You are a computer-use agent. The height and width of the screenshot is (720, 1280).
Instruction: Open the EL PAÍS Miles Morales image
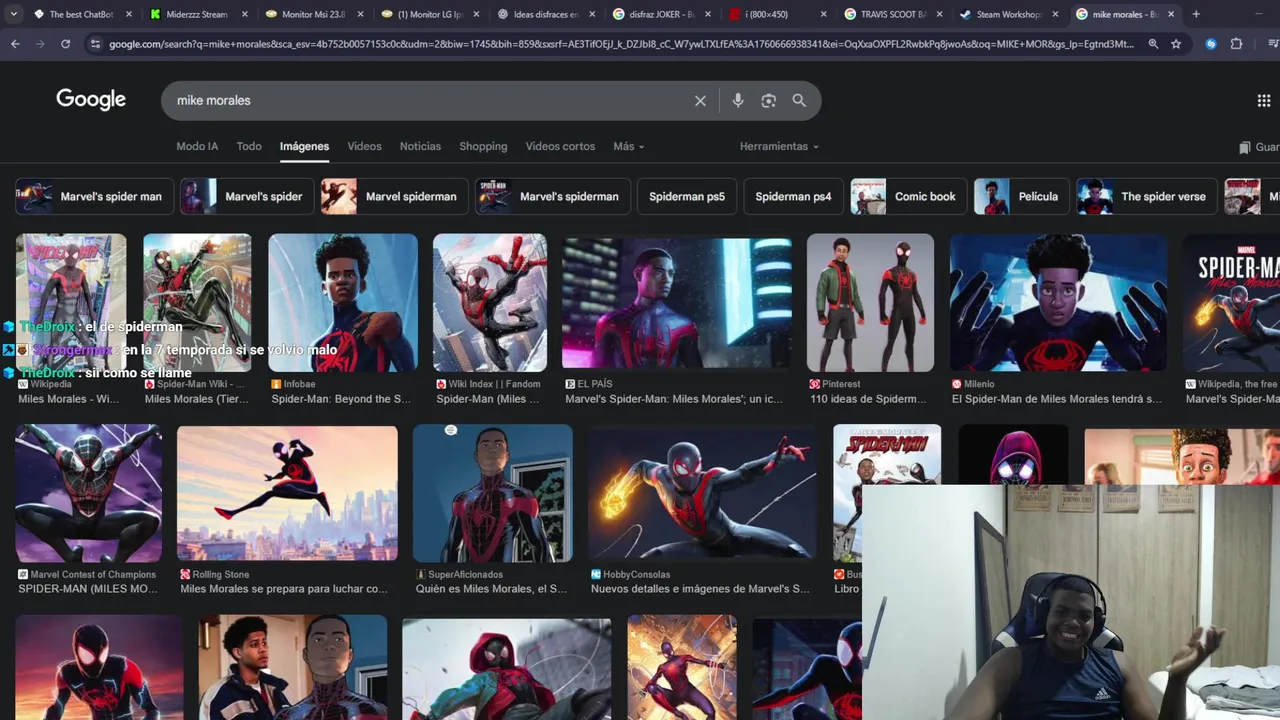(677, 302)
